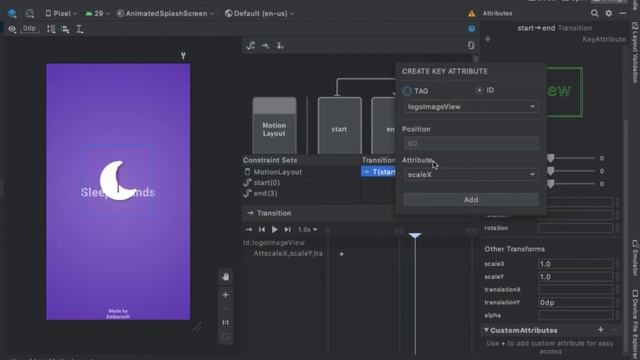640x360 pixels.
Task: Click the default margins 0dp field
Action: tap(29, 29)
